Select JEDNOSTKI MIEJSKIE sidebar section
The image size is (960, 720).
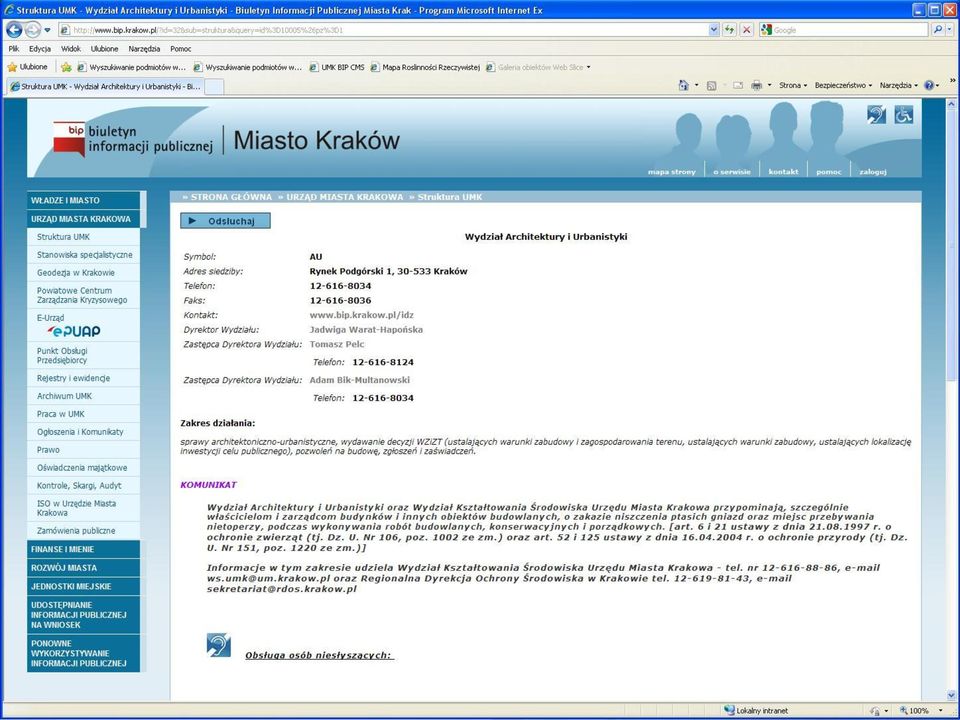83,586
